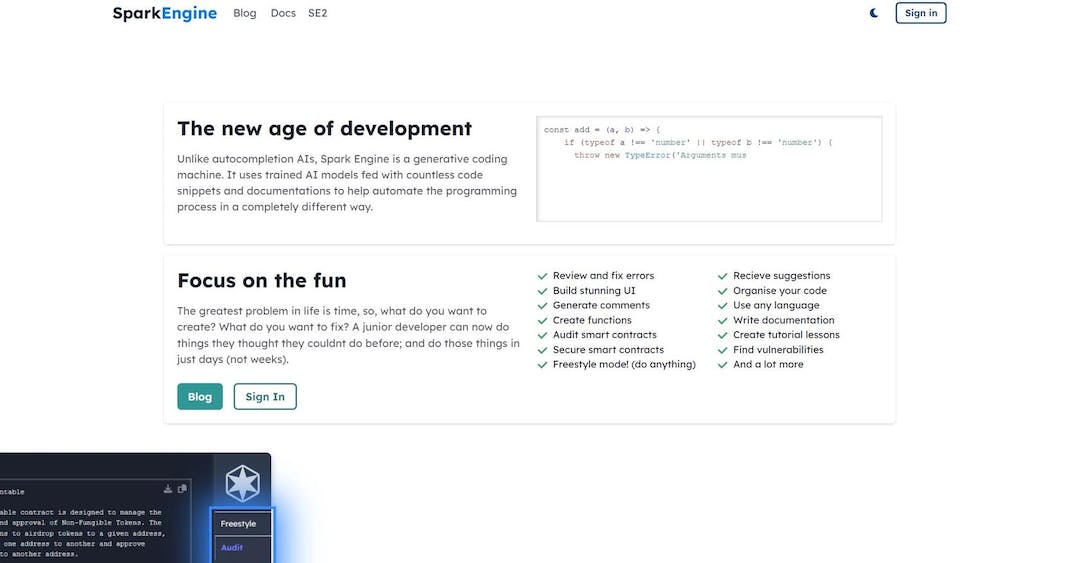This screenshot has width=1080, height=563.
Task: Click the 'const add = (a, b)' code line
Action: [602, 130]
